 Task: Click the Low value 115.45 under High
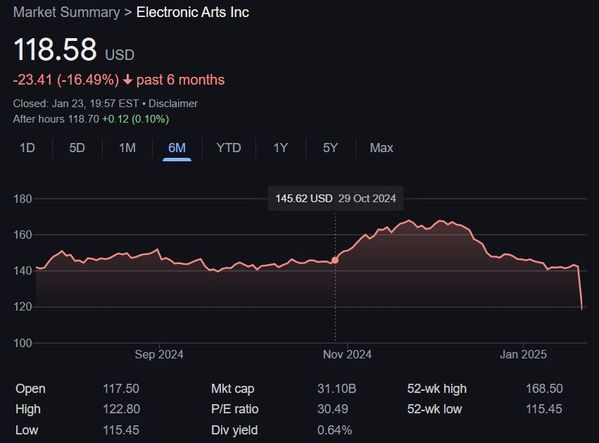121,430
